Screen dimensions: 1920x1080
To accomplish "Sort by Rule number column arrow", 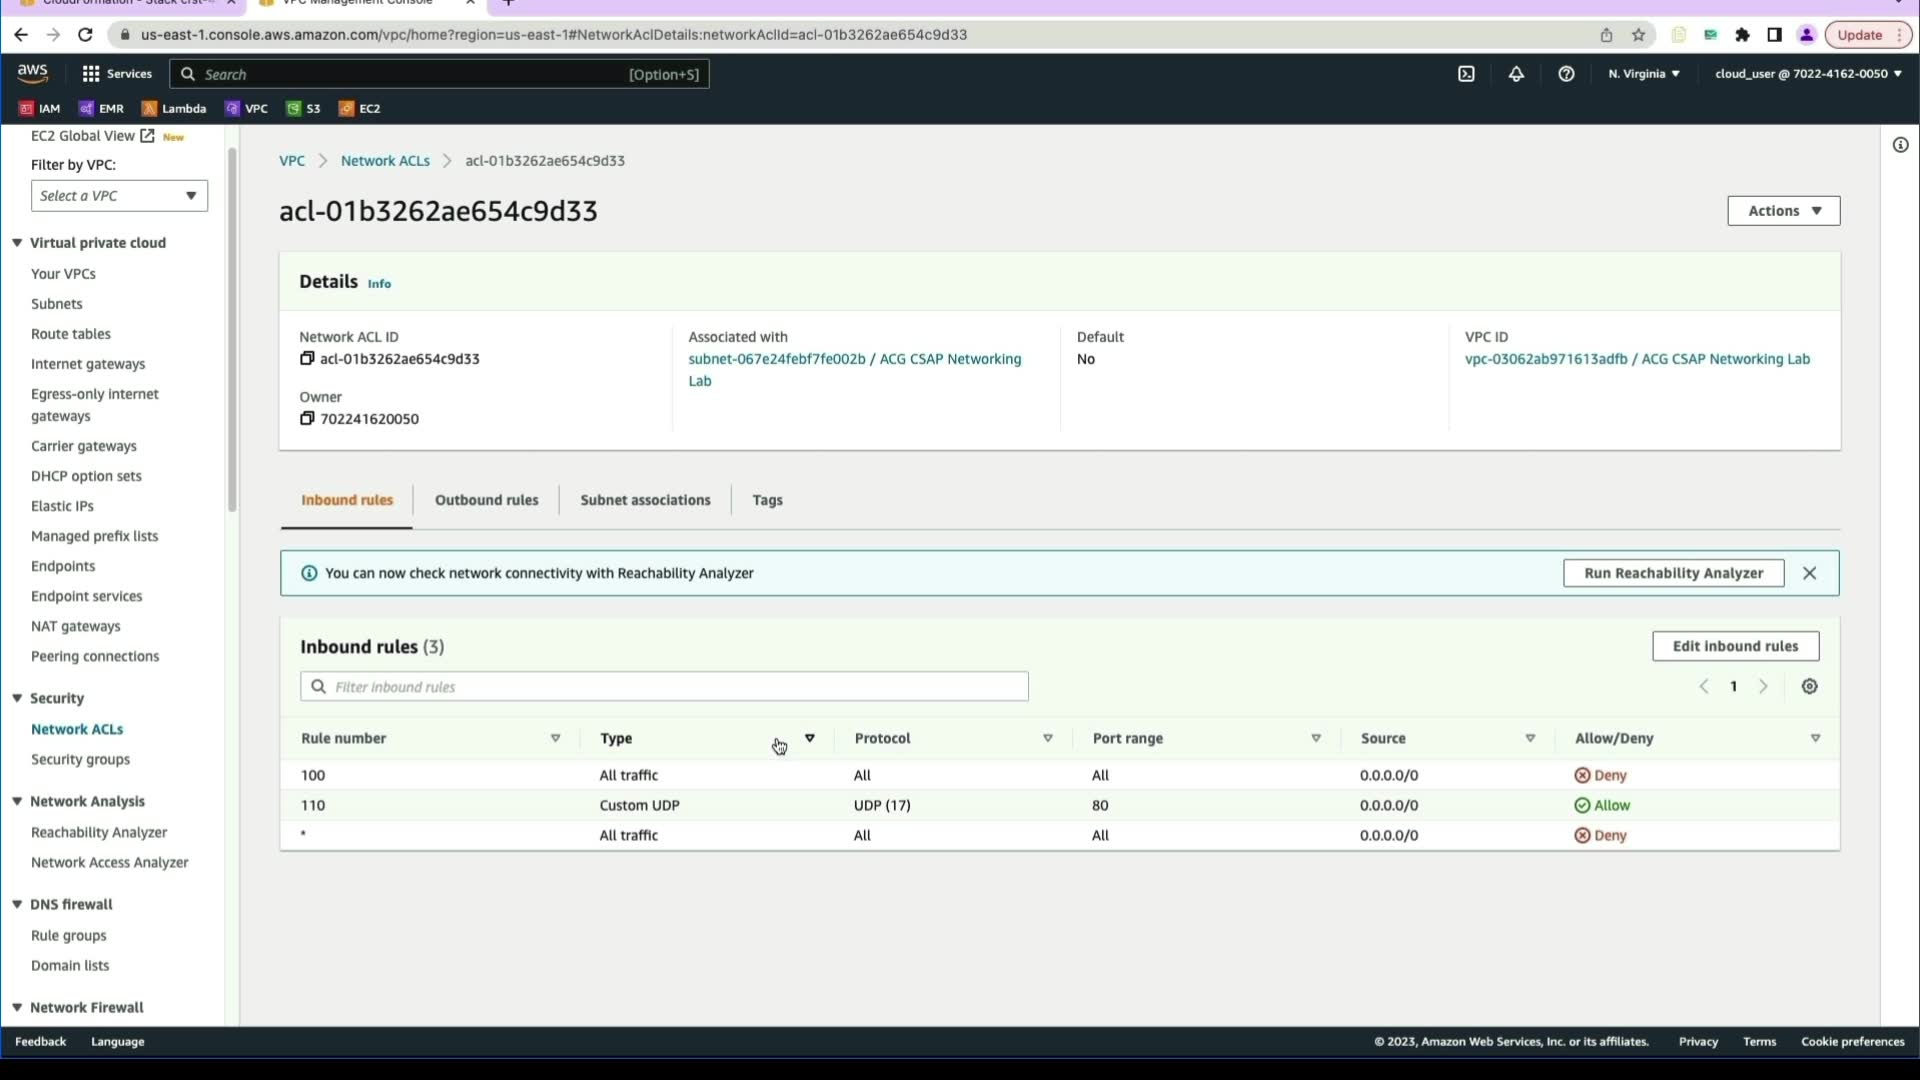I will (555, 739).
